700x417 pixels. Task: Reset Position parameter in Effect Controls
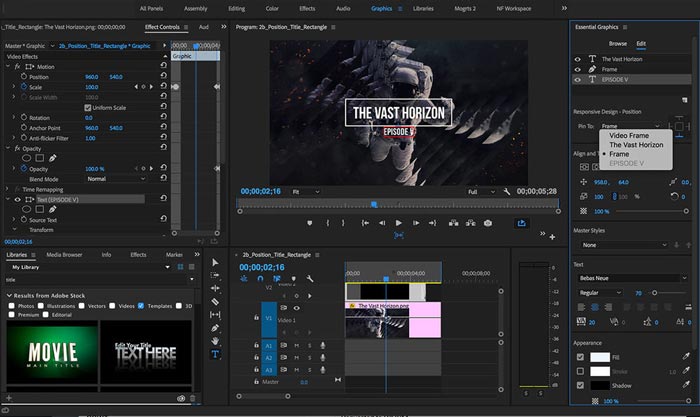pos(163,76)
